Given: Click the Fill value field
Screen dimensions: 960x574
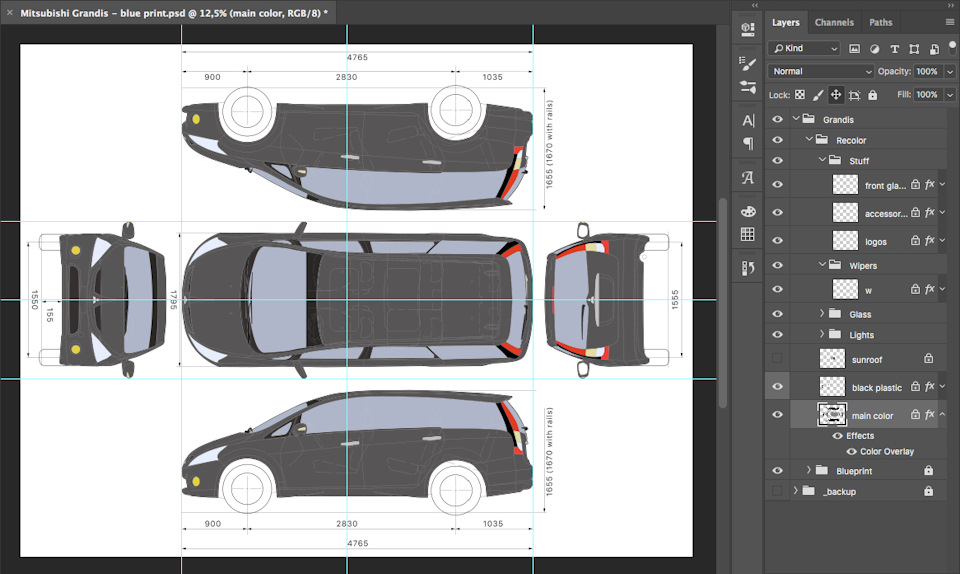Looking at the screenshot, I should pos(928,95).
